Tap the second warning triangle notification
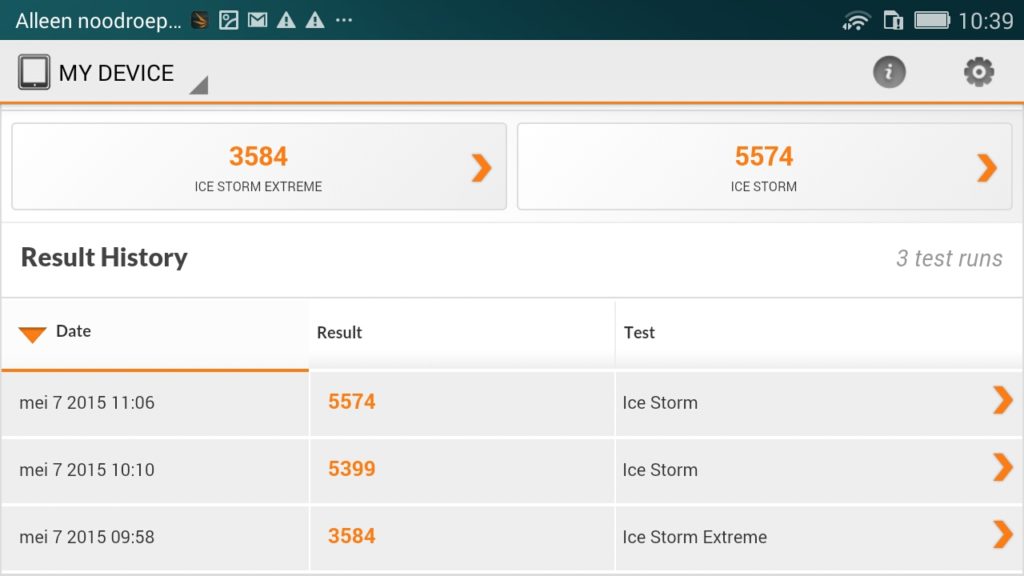 click(315, 20)
